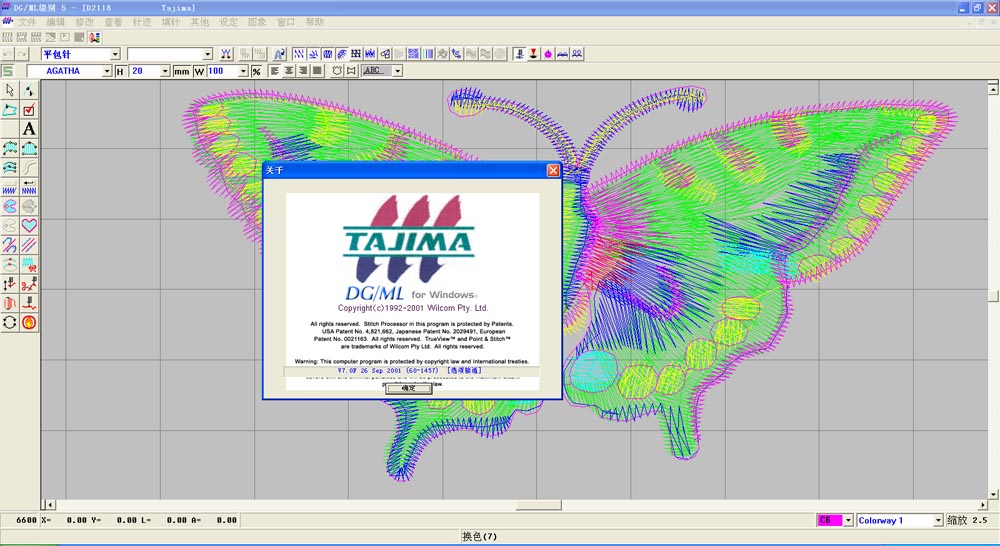This screenshot has height=546, width=1000.
Task: Select the blue Pac-Man shaped fill tool
Action: point(10,206)
